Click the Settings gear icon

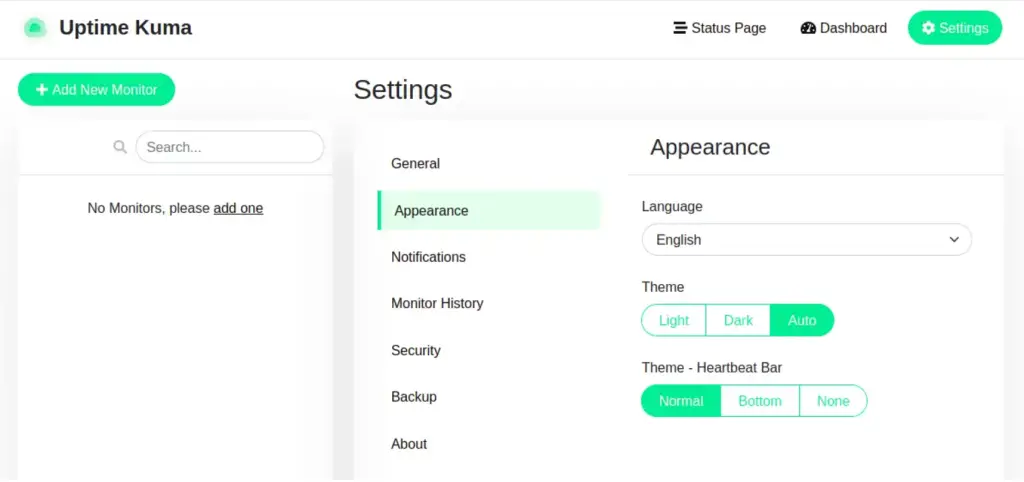(928, 28)
